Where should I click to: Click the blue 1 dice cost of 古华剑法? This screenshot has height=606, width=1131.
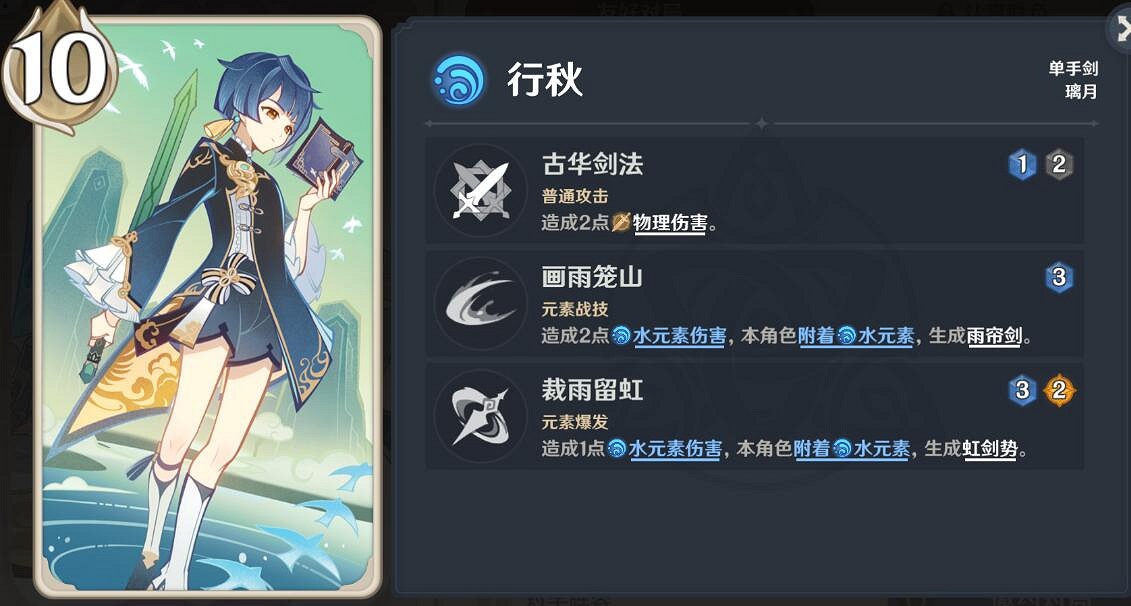(x=1022, y=165)
